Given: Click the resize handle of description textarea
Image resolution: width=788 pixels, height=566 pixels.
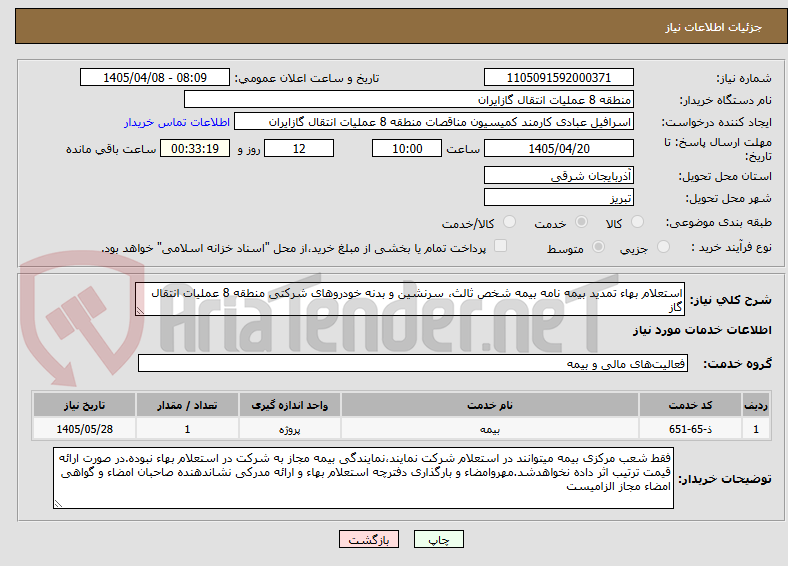Looking at the screenshot, I should click(140, 311).
